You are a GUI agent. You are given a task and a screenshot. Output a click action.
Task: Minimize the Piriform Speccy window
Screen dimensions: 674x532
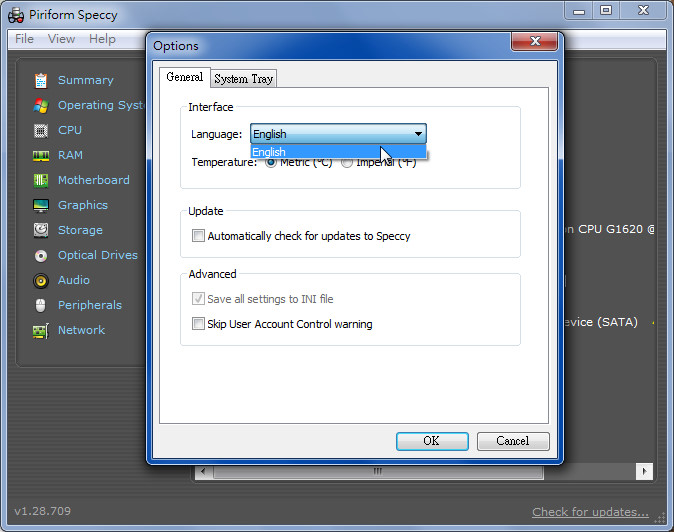coord(579,11)
